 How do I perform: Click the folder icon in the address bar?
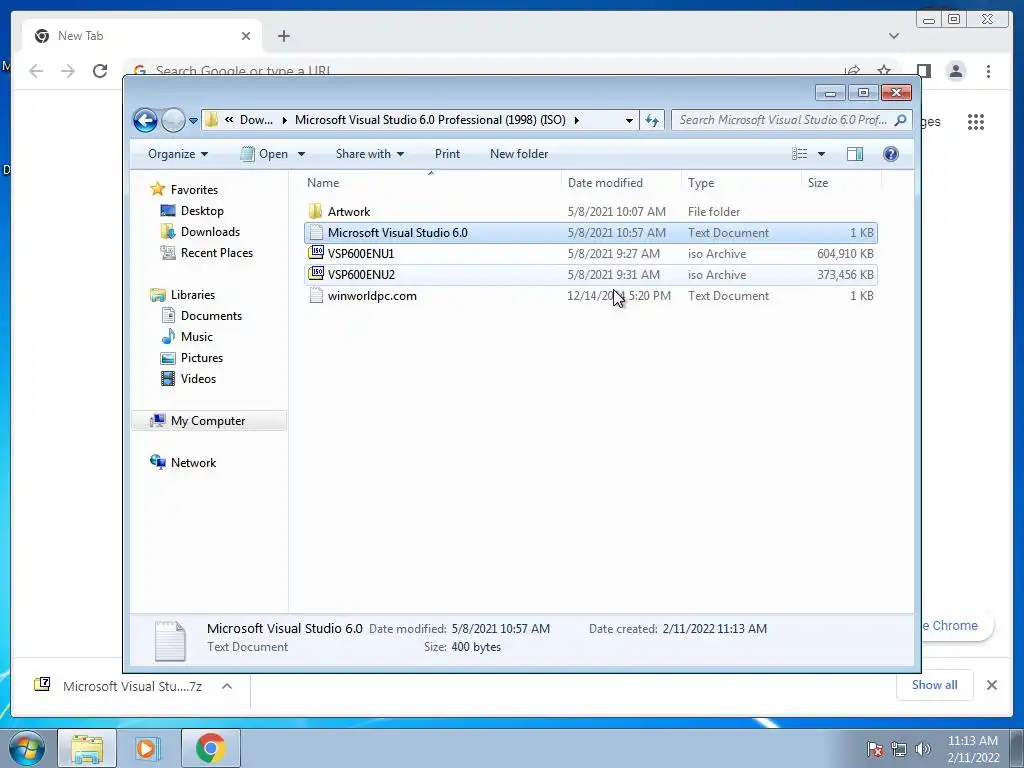[x=211, y=120]
